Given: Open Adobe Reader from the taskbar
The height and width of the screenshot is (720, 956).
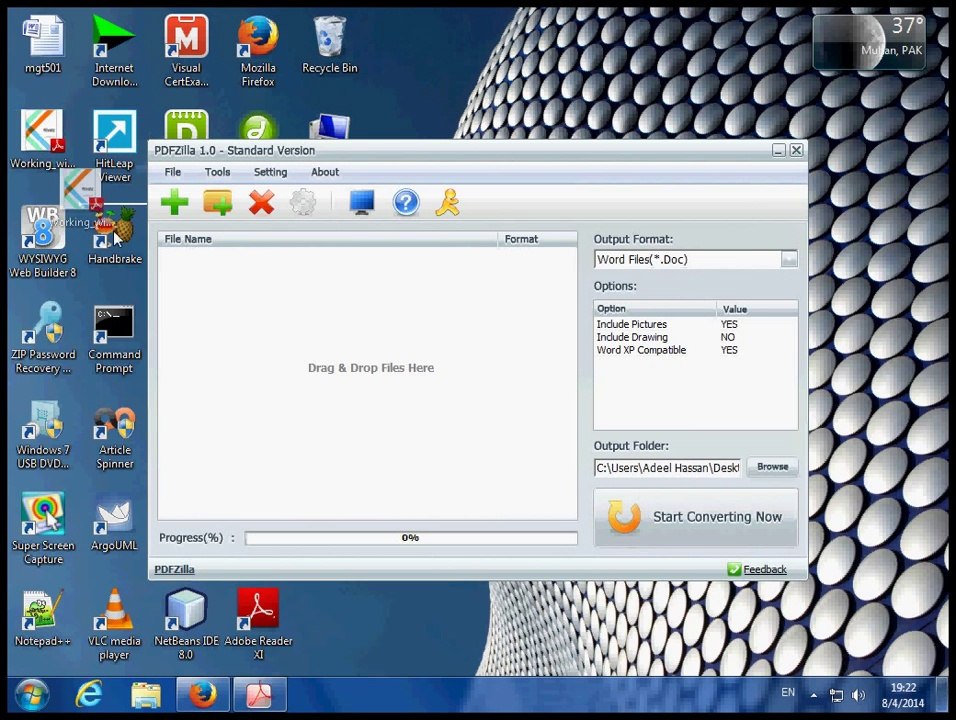Looking at the screenshot, I should (259, 694).
